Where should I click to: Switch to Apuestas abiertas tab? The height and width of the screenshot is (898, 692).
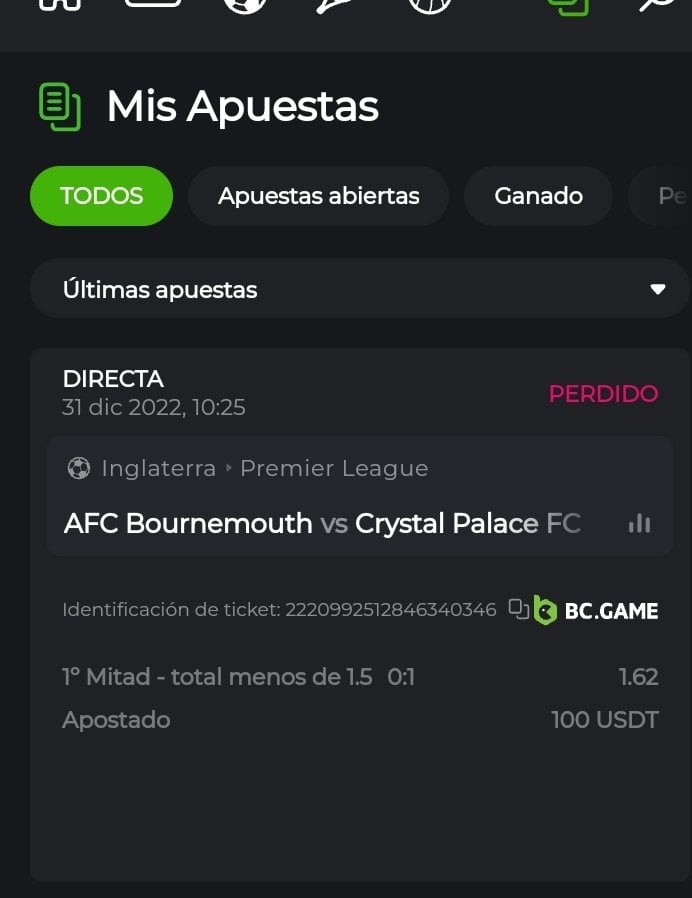click(318, 196)
